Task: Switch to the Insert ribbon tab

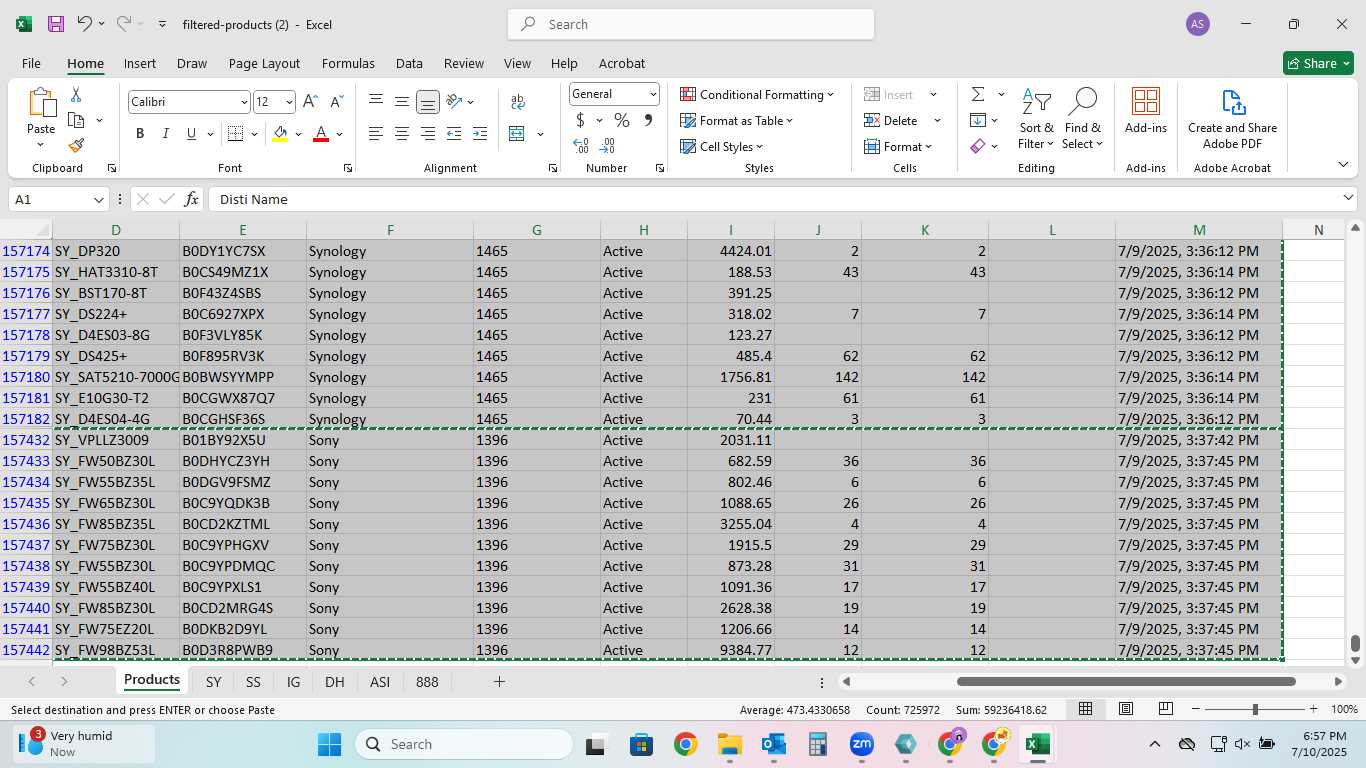Action: tap(140, 63)
